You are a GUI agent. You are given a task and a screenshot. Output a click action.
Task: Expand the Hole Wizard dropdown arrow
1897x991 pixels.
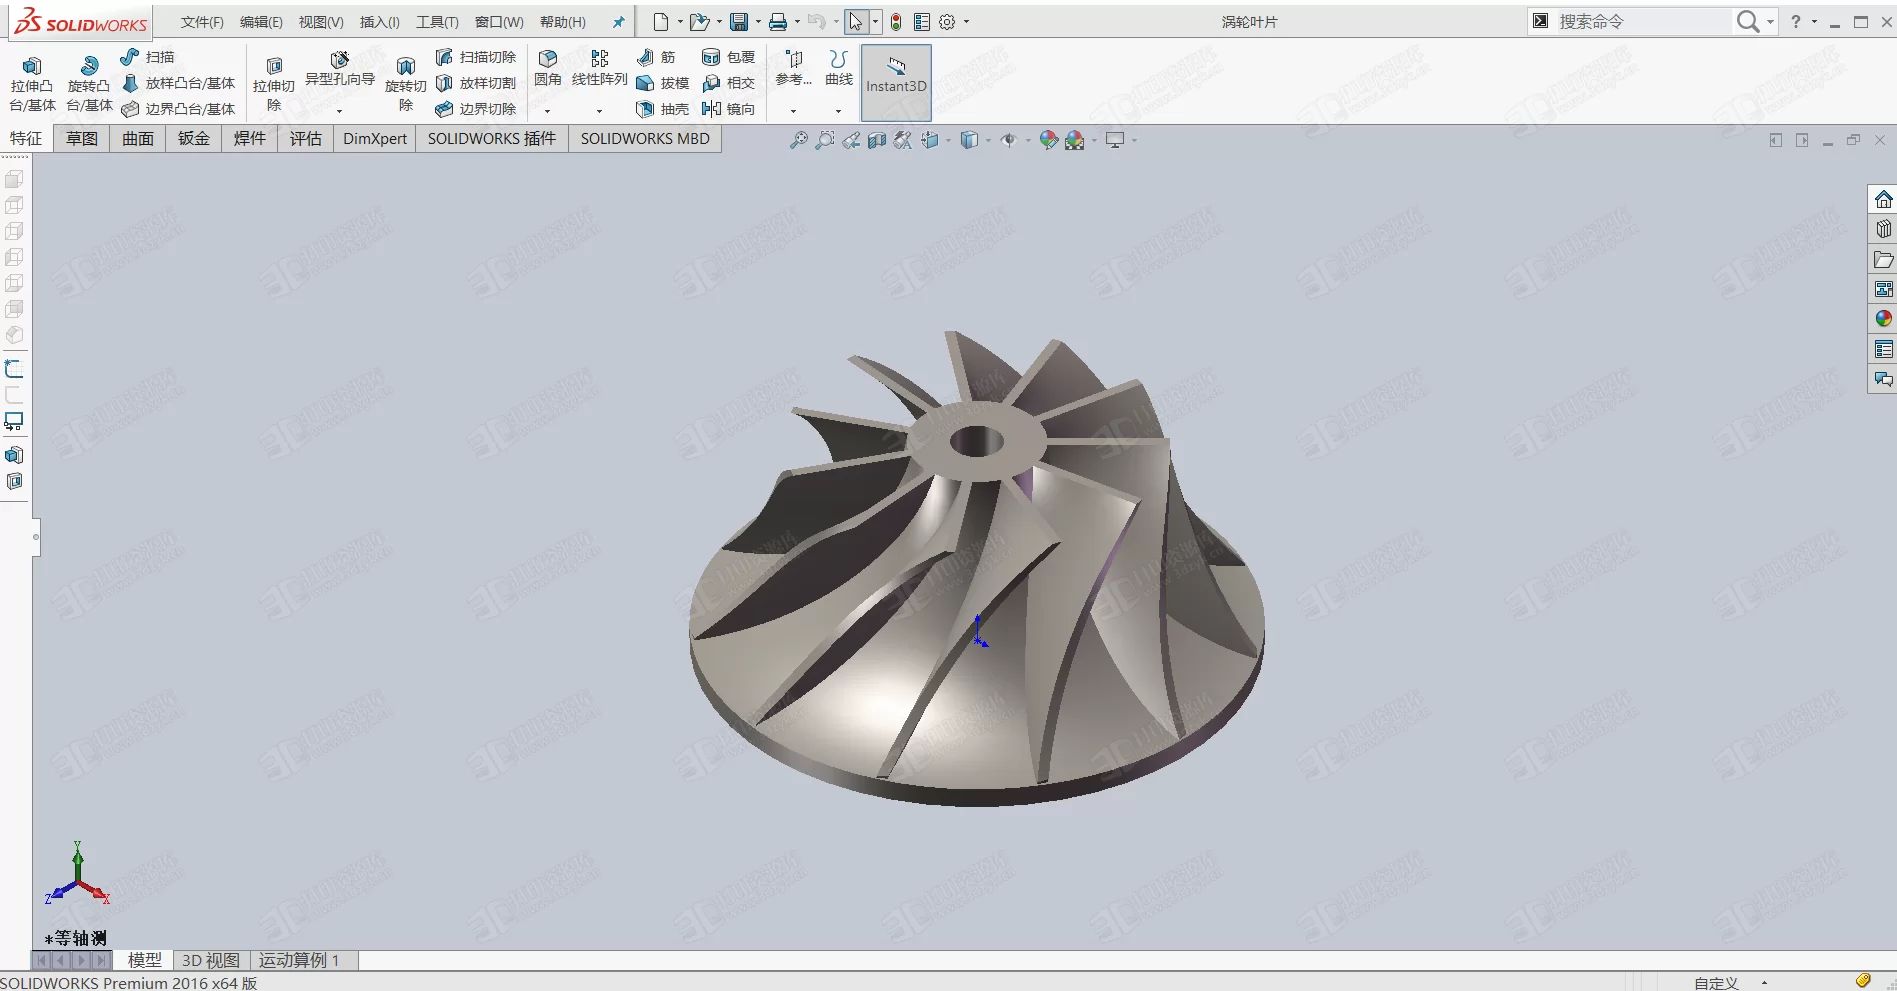339,111
